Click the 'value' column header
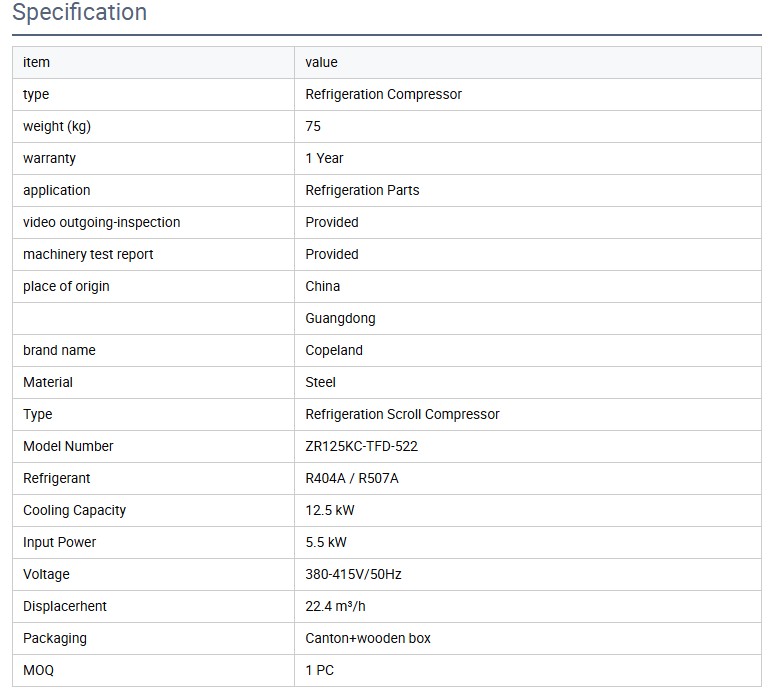This screenshot has height=698, width=780. [x=322, y=62]
